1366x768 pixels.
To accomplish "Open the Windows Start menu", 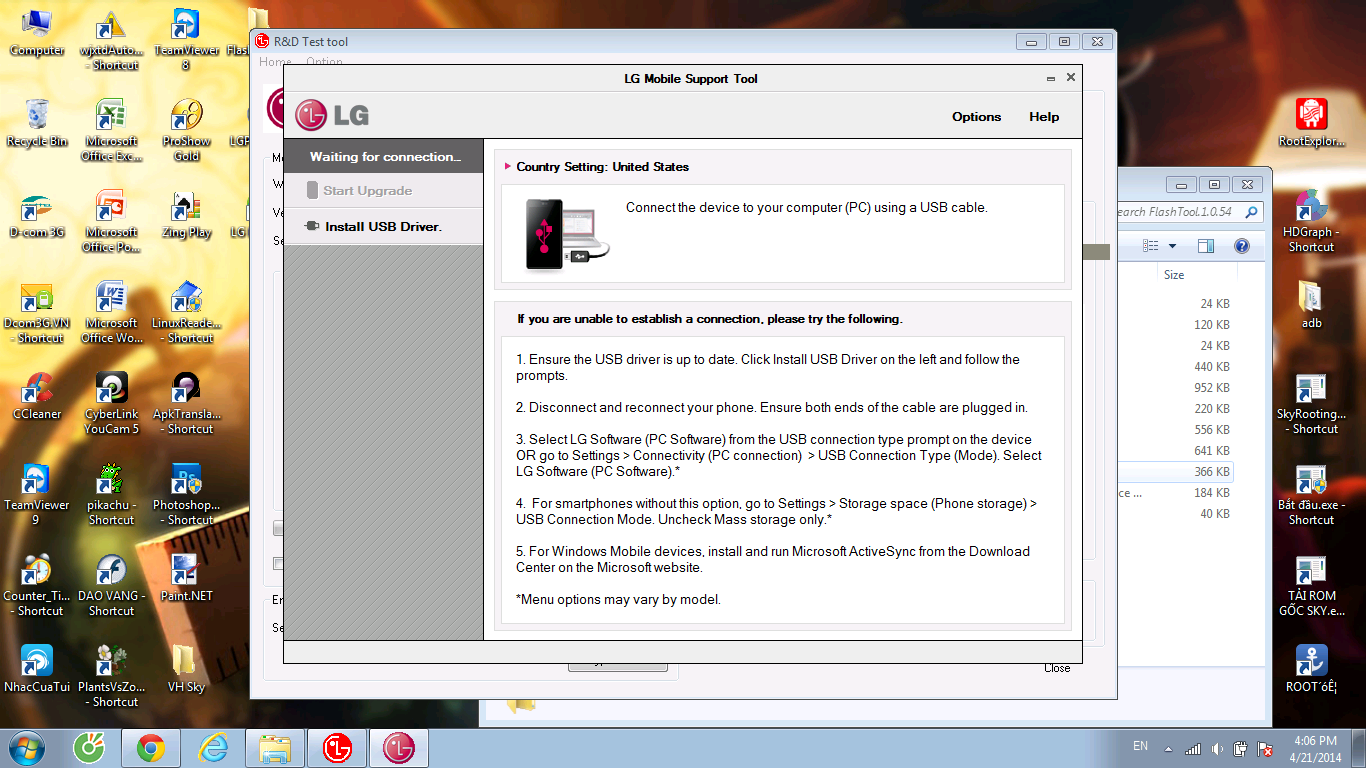I will tap(25, 747).
